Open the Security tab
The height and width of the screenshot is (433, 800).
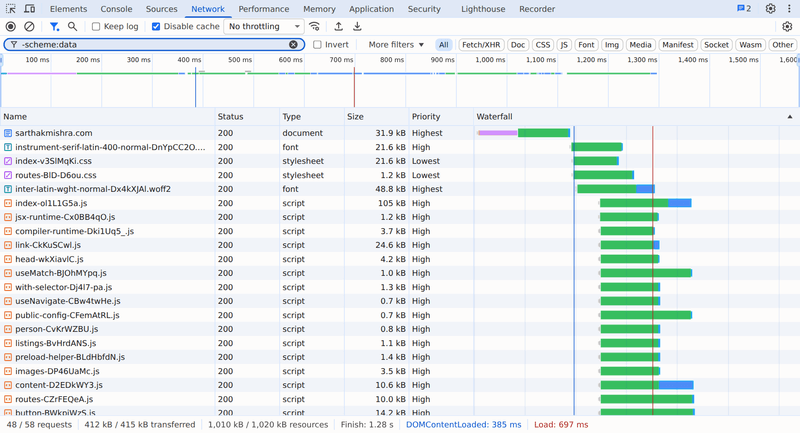pos(424,9)
